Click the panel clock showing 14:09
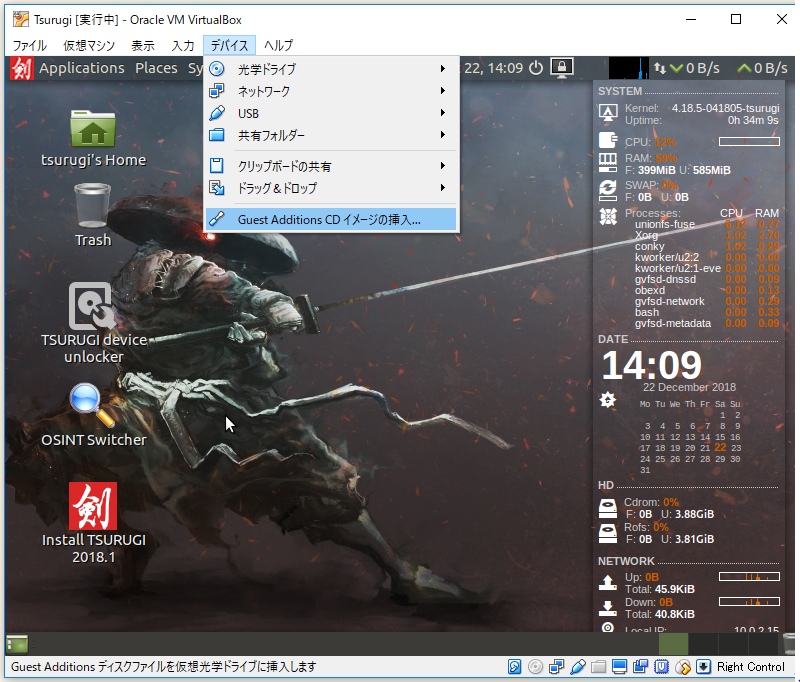Viewport: 800px width, 682px height. pos(494,68)
